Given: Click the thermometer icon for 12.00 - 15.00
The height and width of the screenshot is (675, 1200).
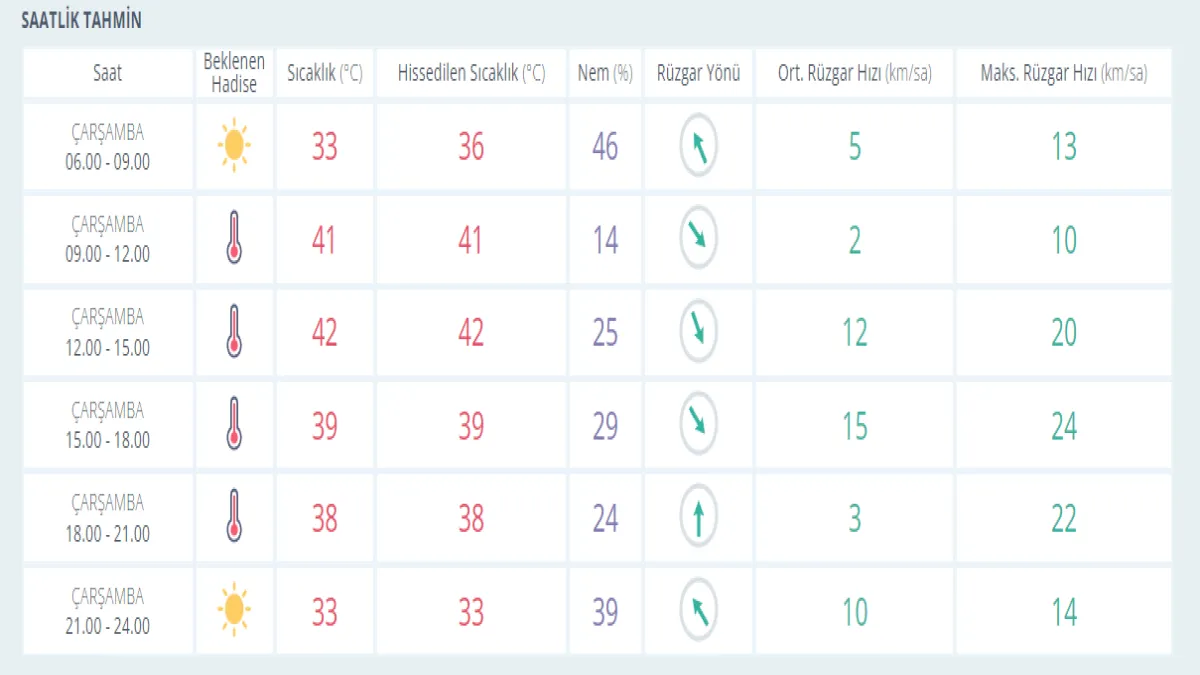Looking at the screenshot, I should click(x=234, y=332).
